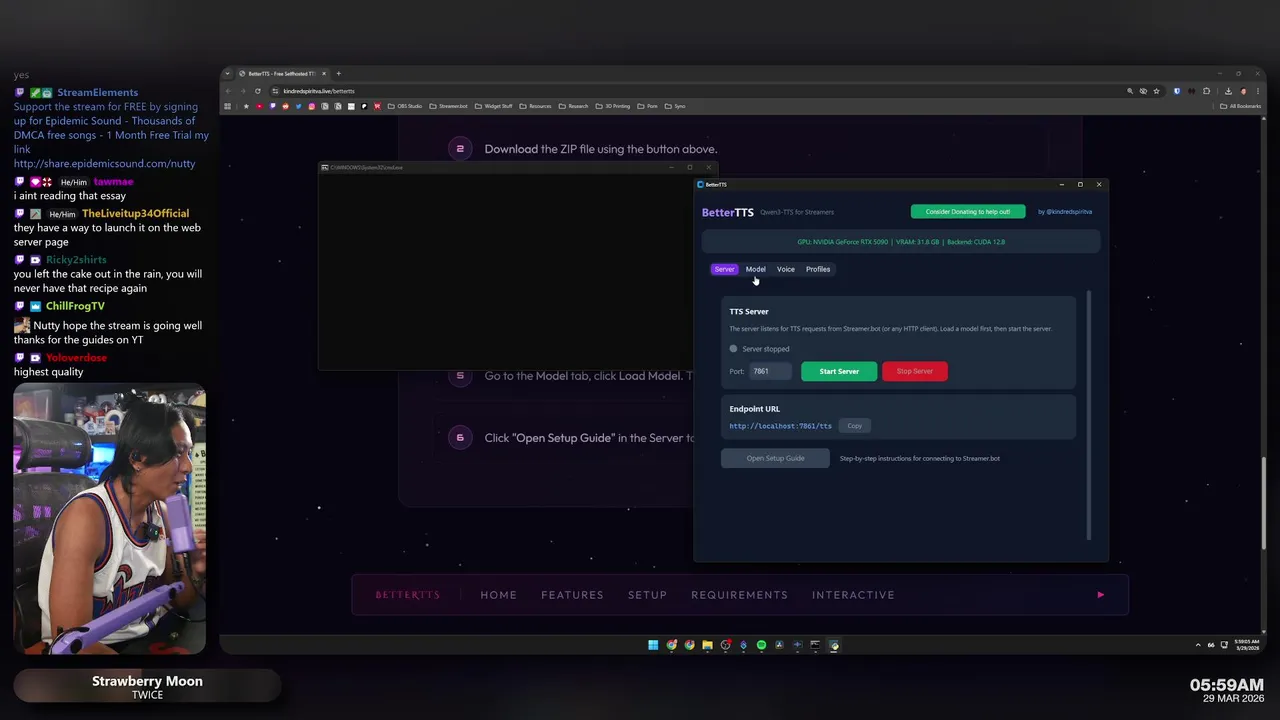Click the BETTERTTS logo in the nav bar

407,595
